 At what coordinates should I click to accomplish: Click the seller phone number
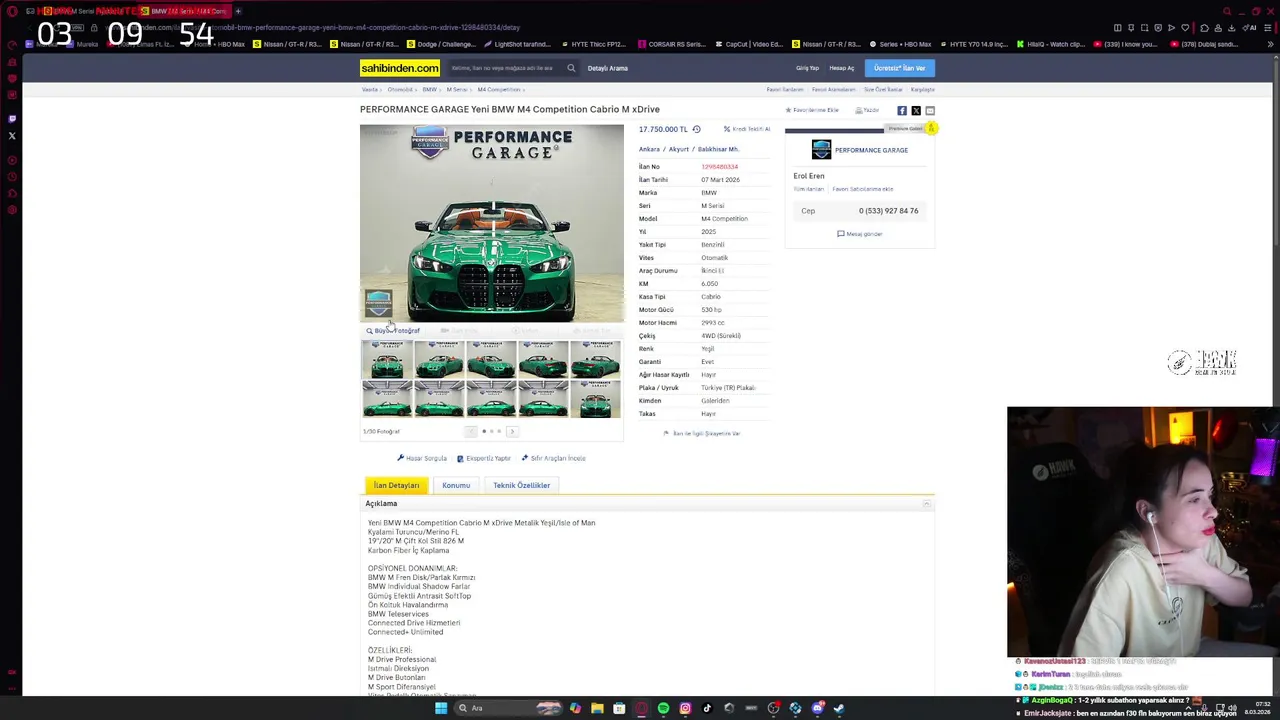click(x=888, y=211)
